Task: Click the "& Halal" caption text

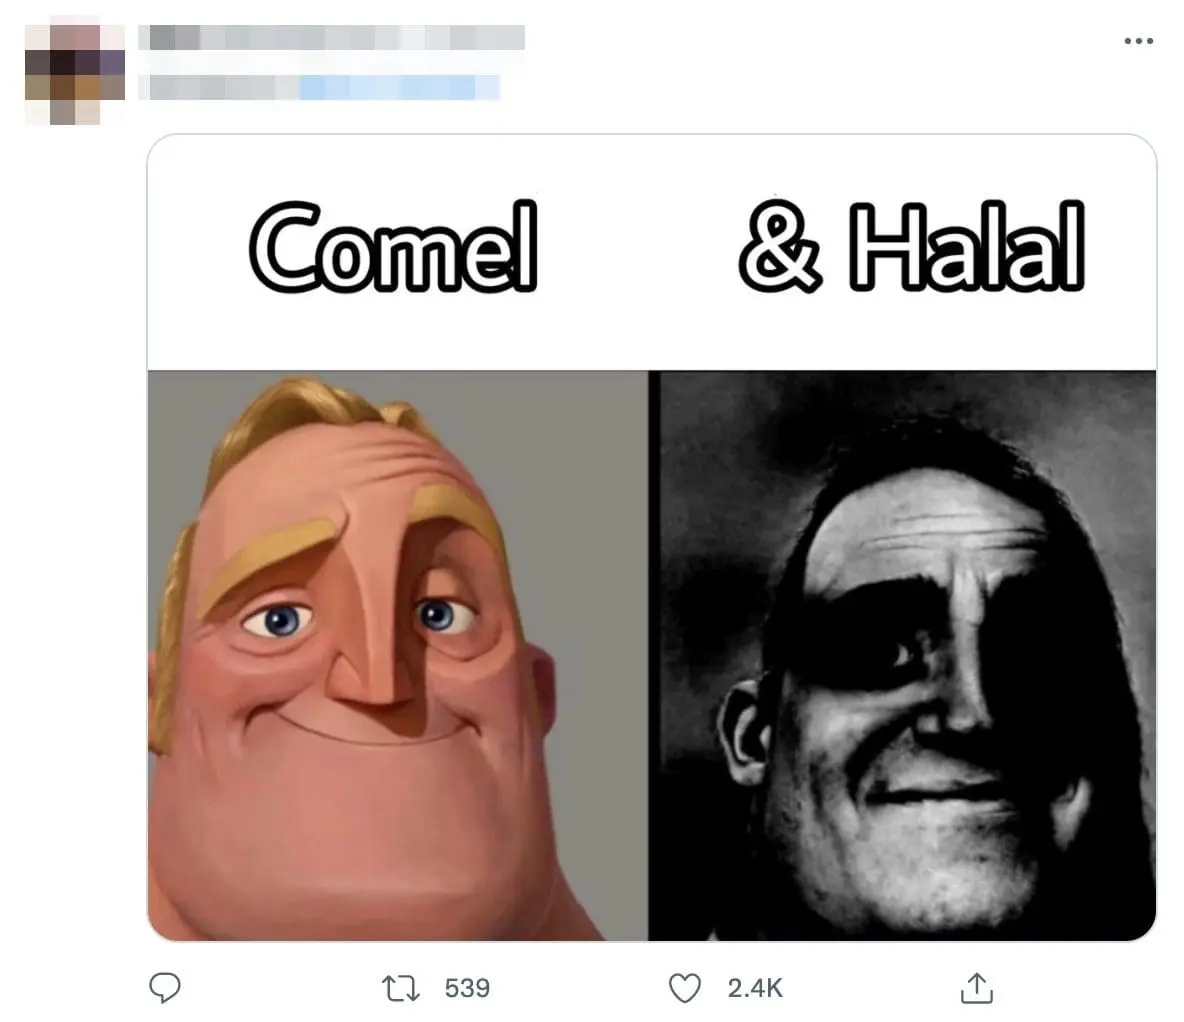Action: click(911, 246)
